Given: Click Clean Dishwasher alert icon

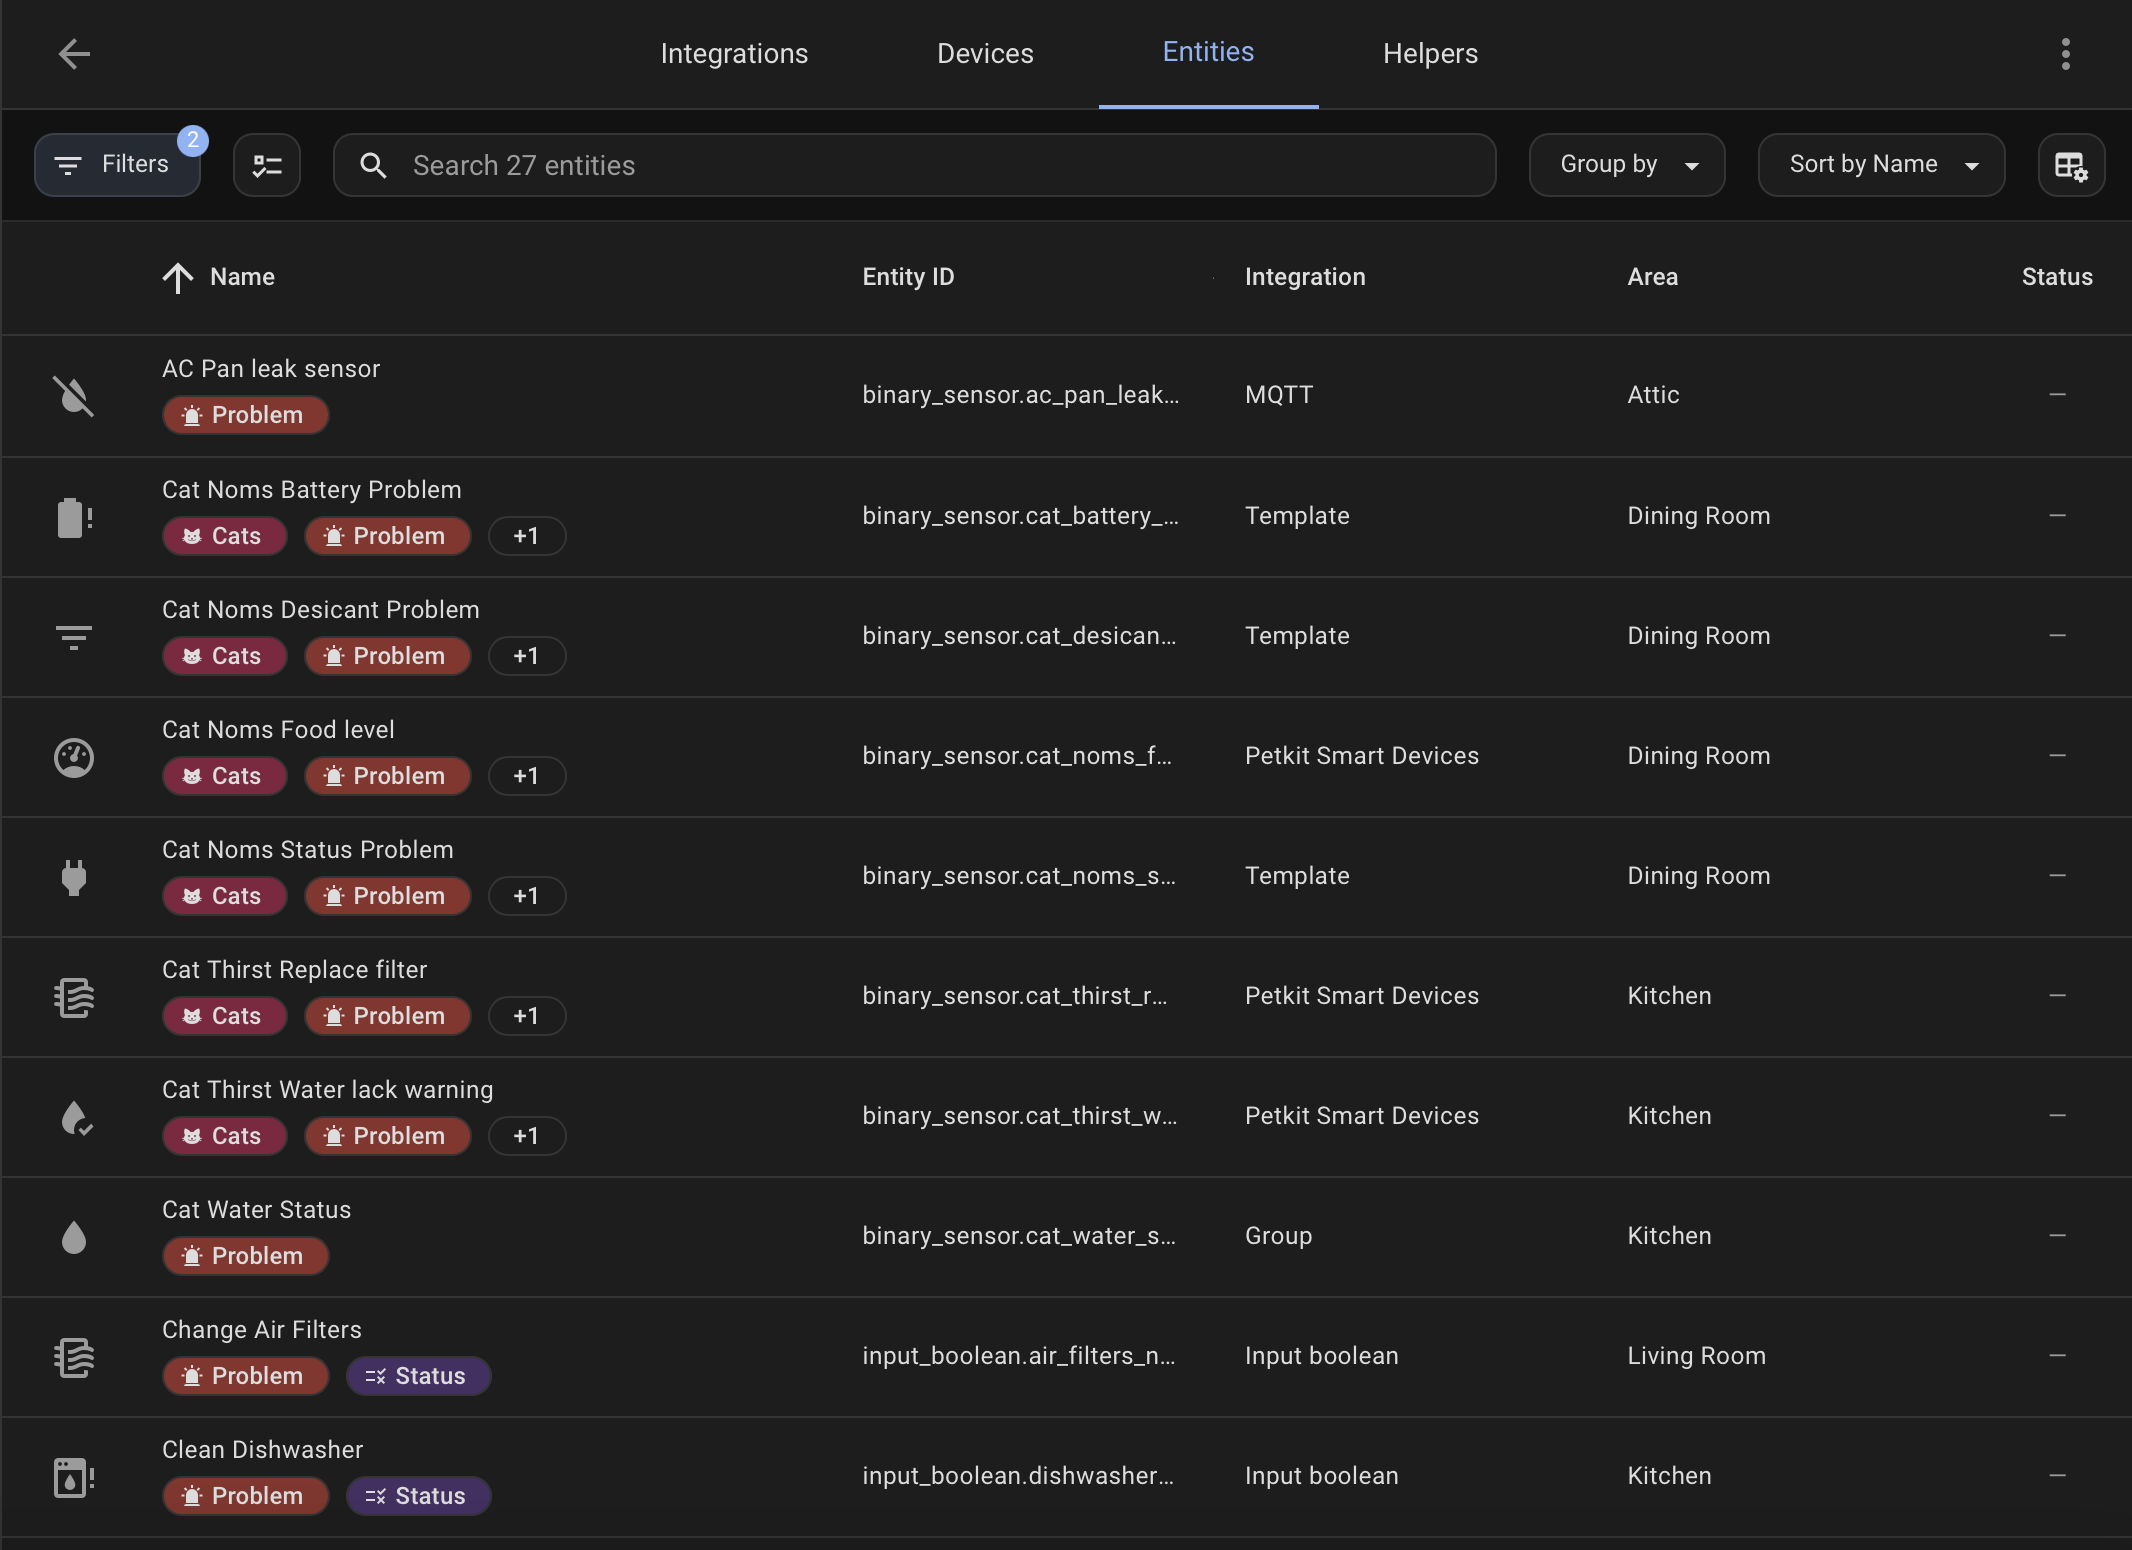Looking at the screenshot, I should pos(73,1477).
